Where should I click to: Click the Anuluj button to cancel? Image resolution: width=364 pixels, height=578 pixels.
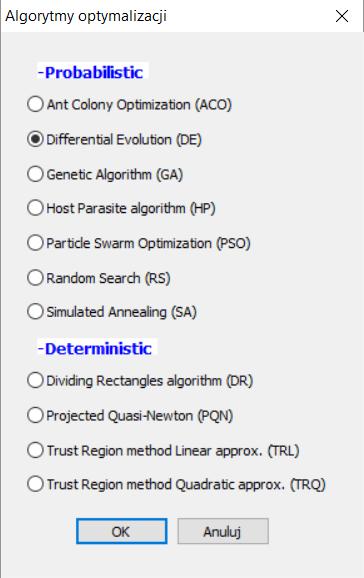[x=223, y=531]
